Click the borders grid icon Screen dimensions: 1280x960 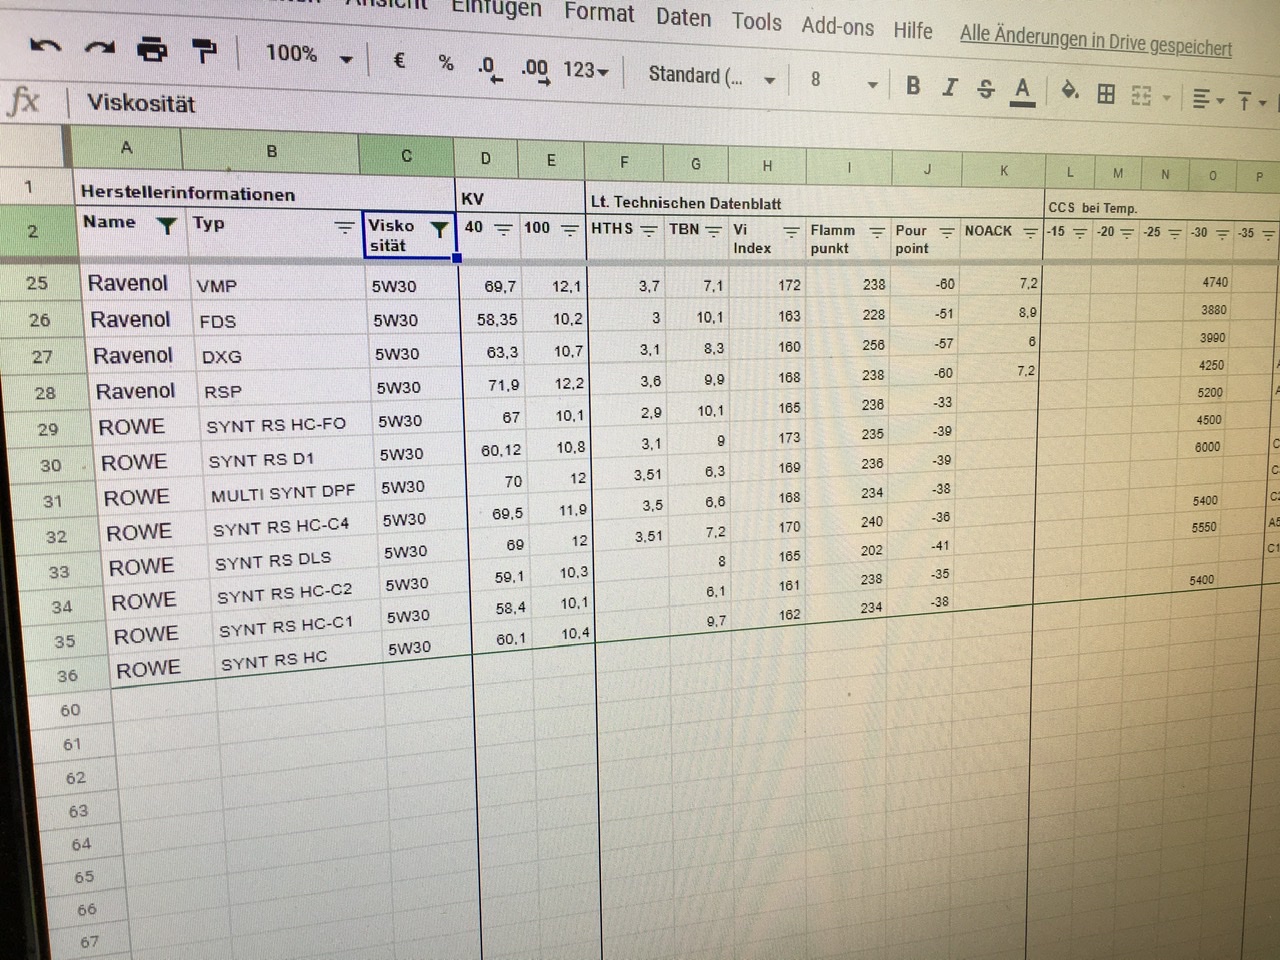1106,94
